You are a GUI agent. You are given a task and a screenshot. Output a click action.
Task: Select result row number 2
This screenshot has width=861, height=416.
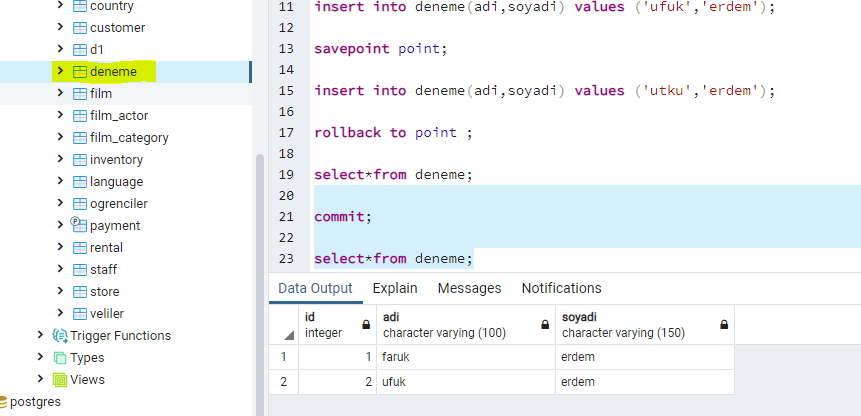[x=284, y=382]
